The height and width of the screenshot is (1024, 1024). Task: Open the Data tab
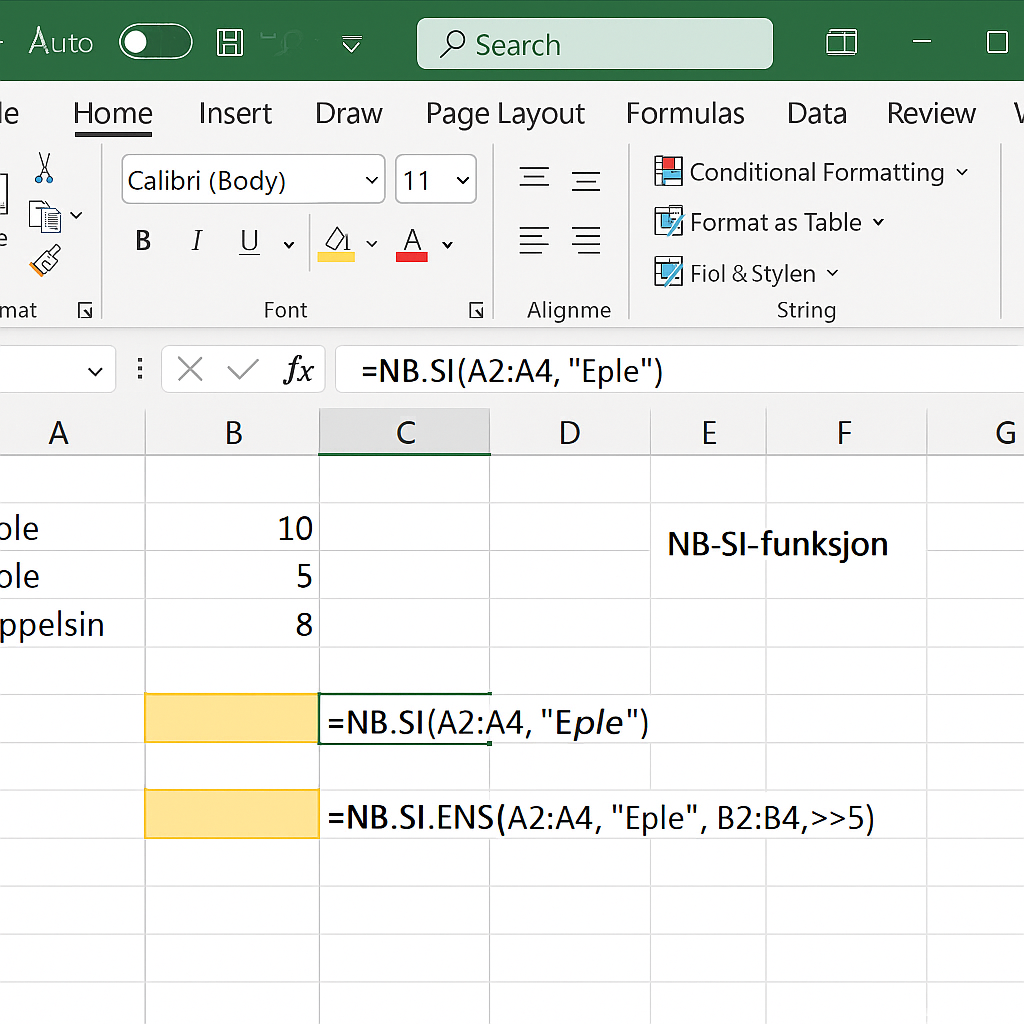click(x=816, y=114)
